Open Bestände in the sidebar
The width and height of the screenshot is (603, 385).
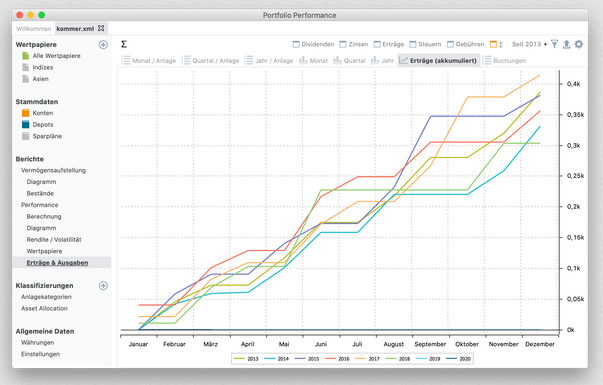pyautogui.click(x=40, y=193)
